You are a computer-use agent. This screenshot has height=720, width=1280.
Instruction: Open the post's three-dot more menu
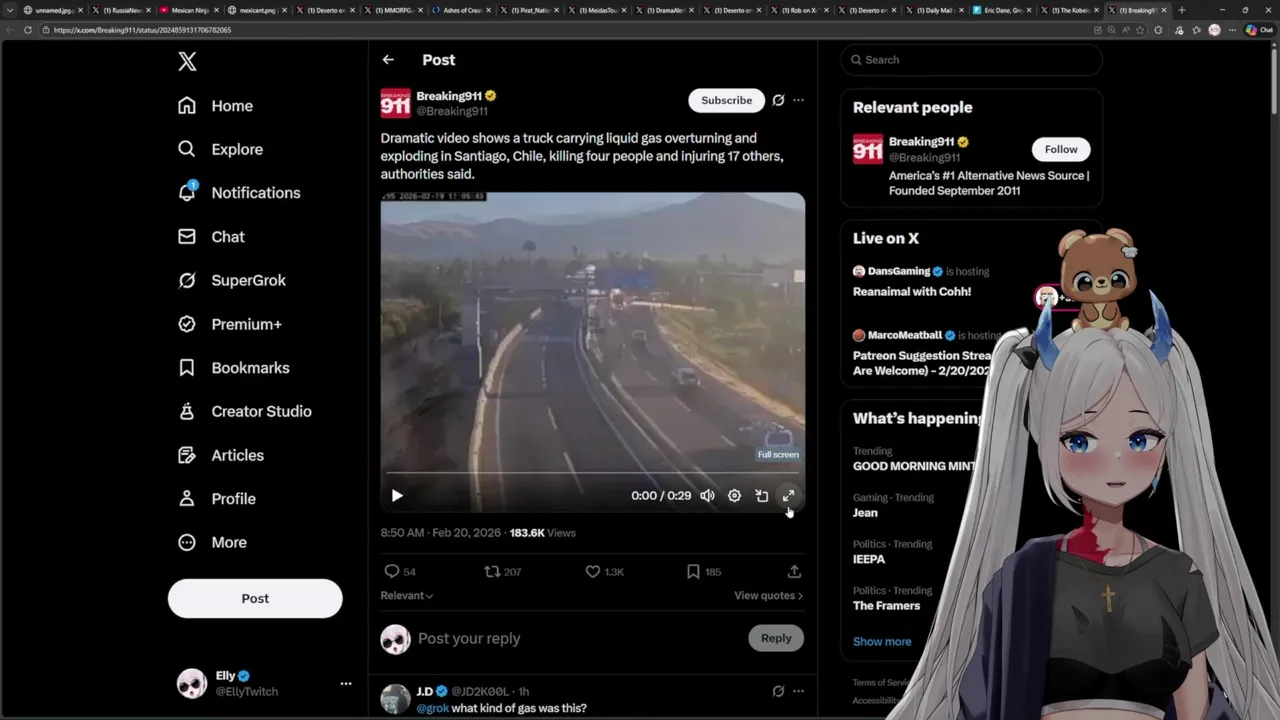point(798,100)
